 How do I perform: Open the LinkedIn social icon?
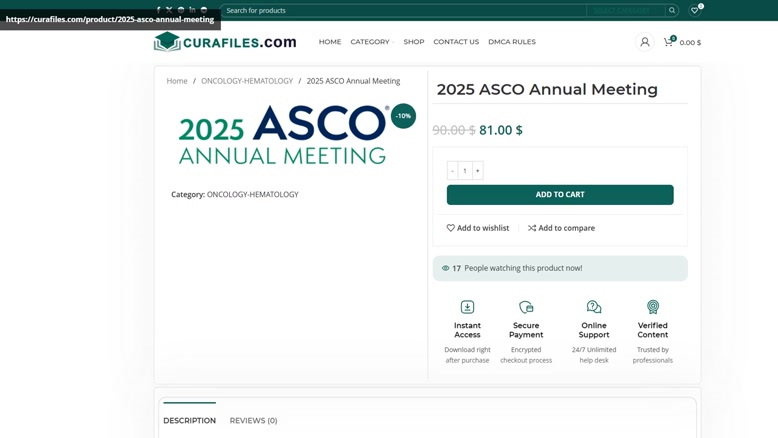(192, 9)
